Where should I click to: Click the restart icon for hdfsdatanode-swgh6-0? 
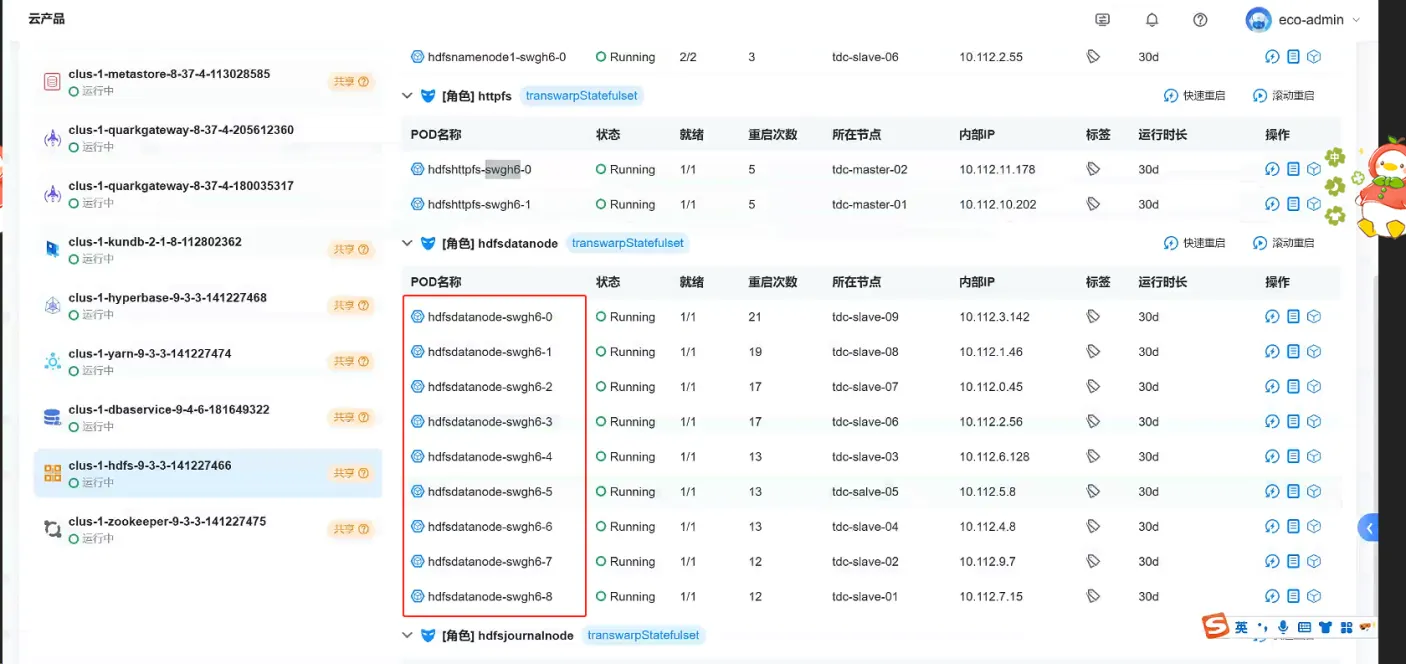tap(1272, 317)
